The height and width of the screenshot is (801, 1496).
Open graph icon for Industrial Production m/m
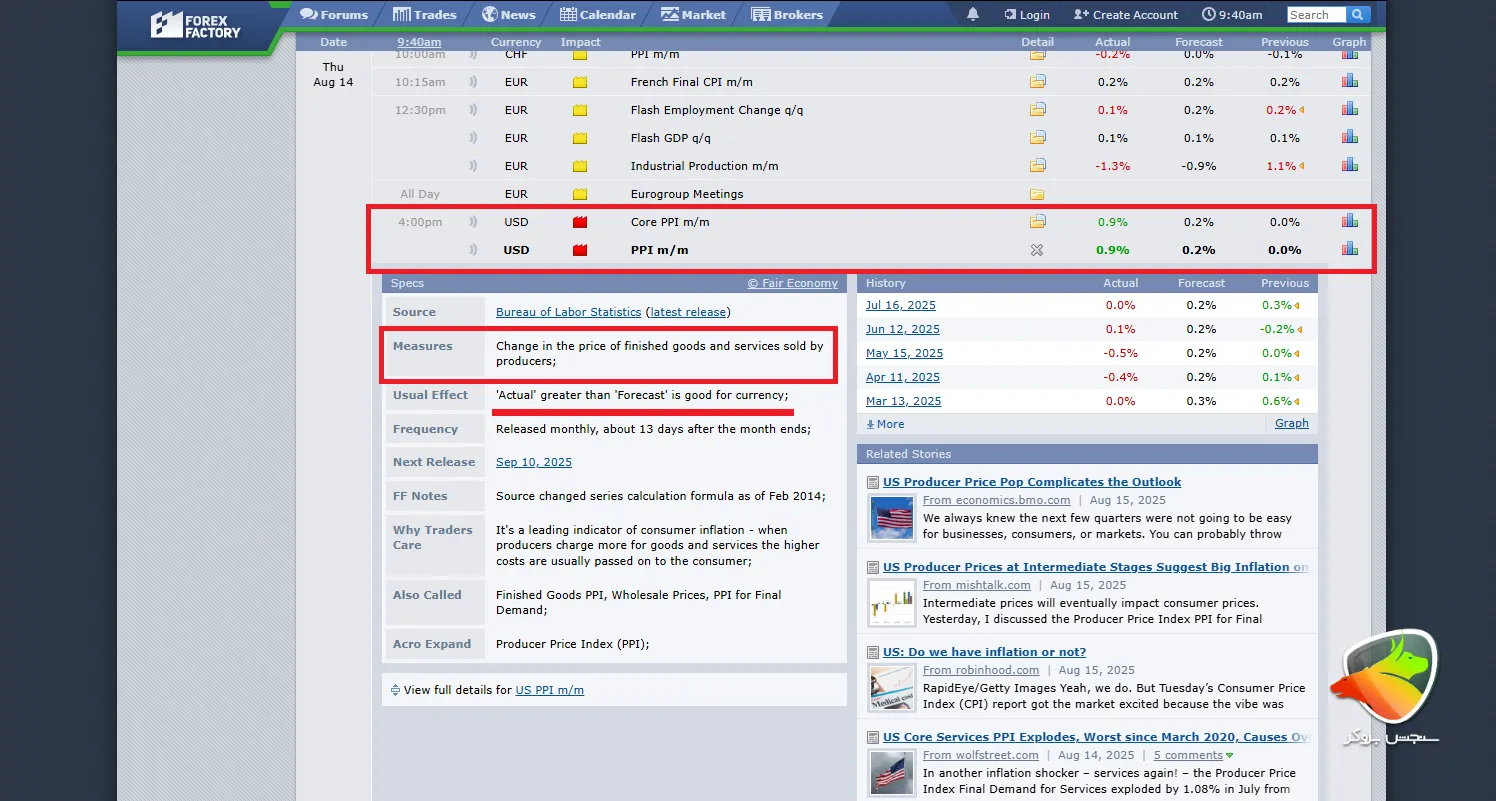pyautogui.click(x=1349, y=165)
